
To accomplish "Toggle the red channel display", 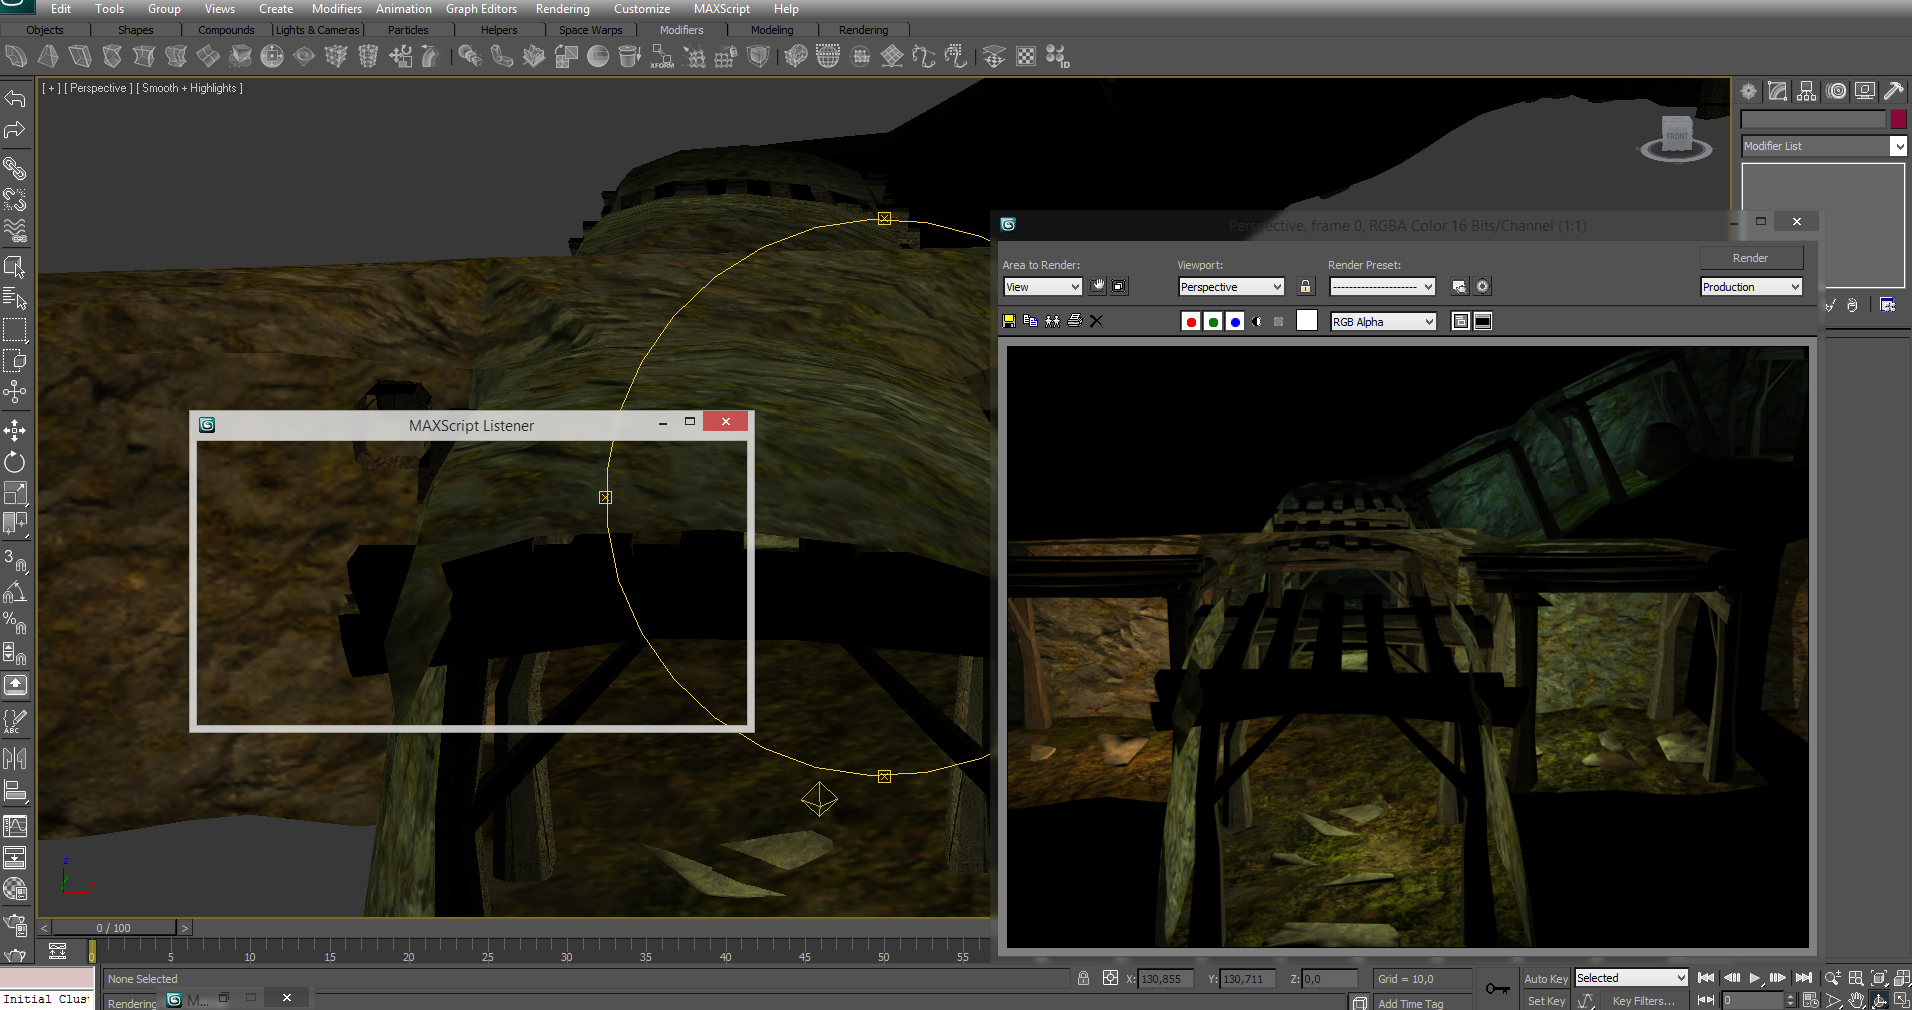I will (1190, 321).
